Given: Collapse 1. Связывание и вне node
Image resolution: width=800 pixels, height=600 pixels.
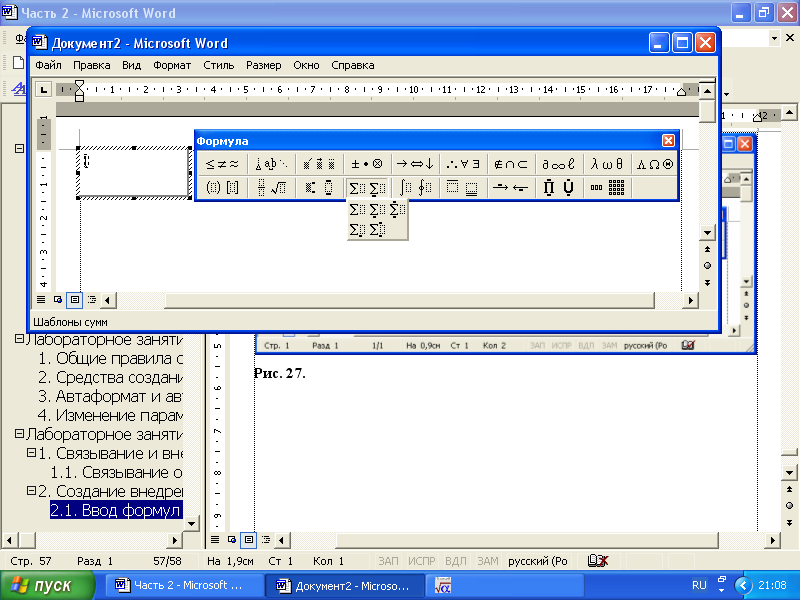Looking at the screenshot, I should coord(31,452).
